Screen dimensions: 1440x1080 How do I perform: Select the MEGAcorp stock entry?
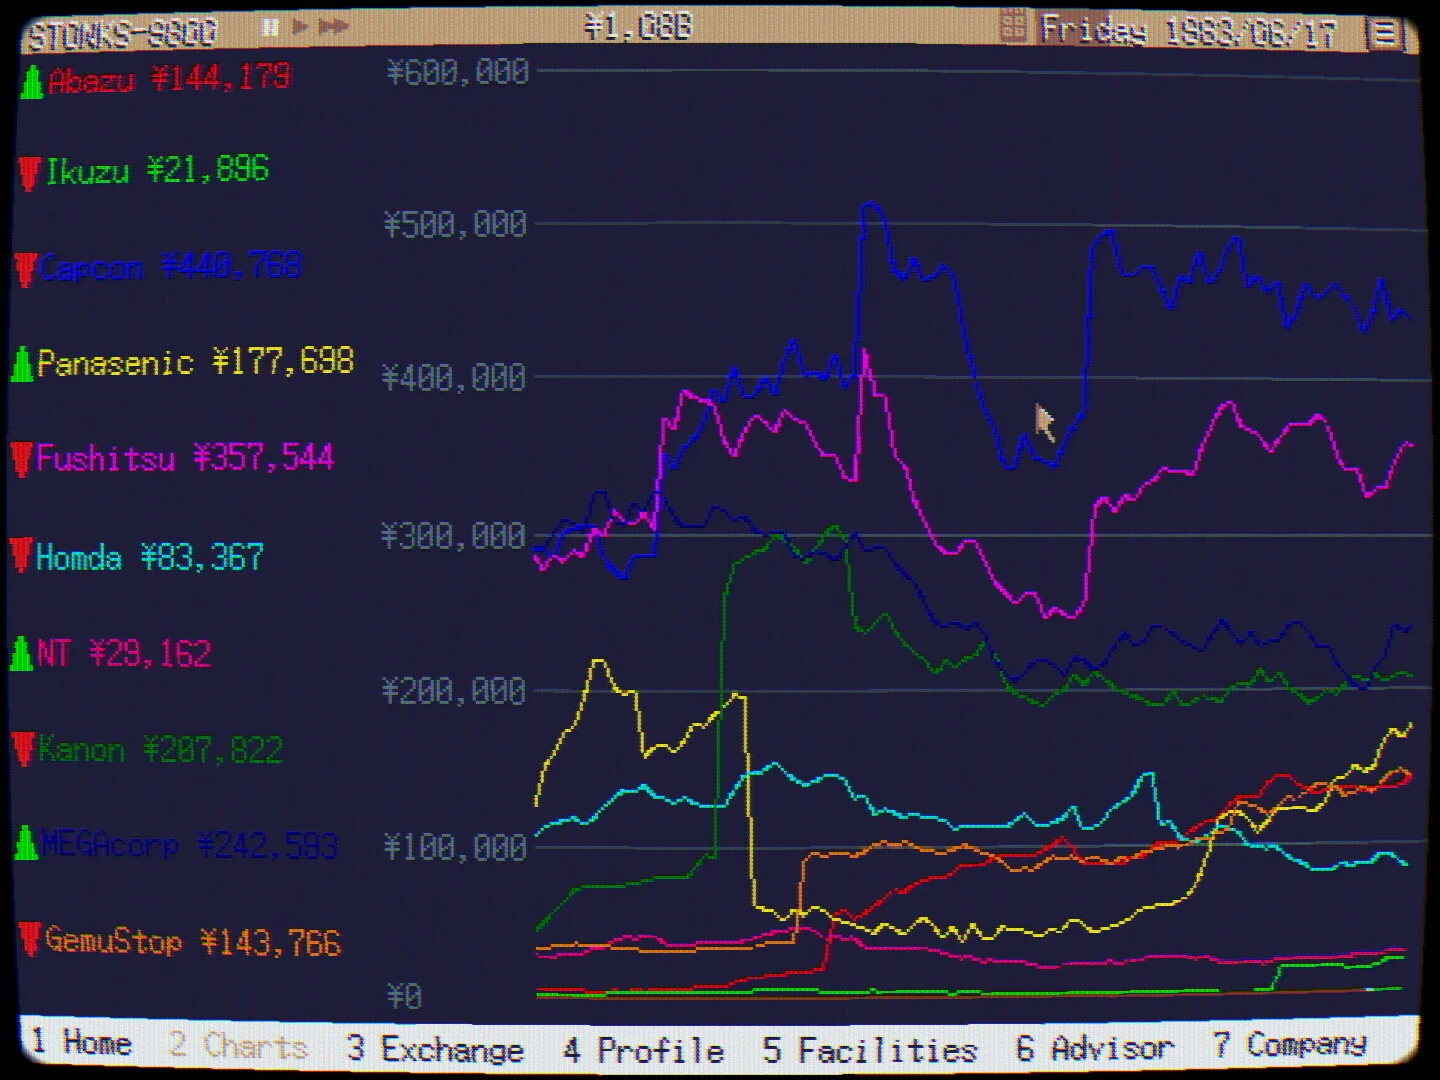177,845
